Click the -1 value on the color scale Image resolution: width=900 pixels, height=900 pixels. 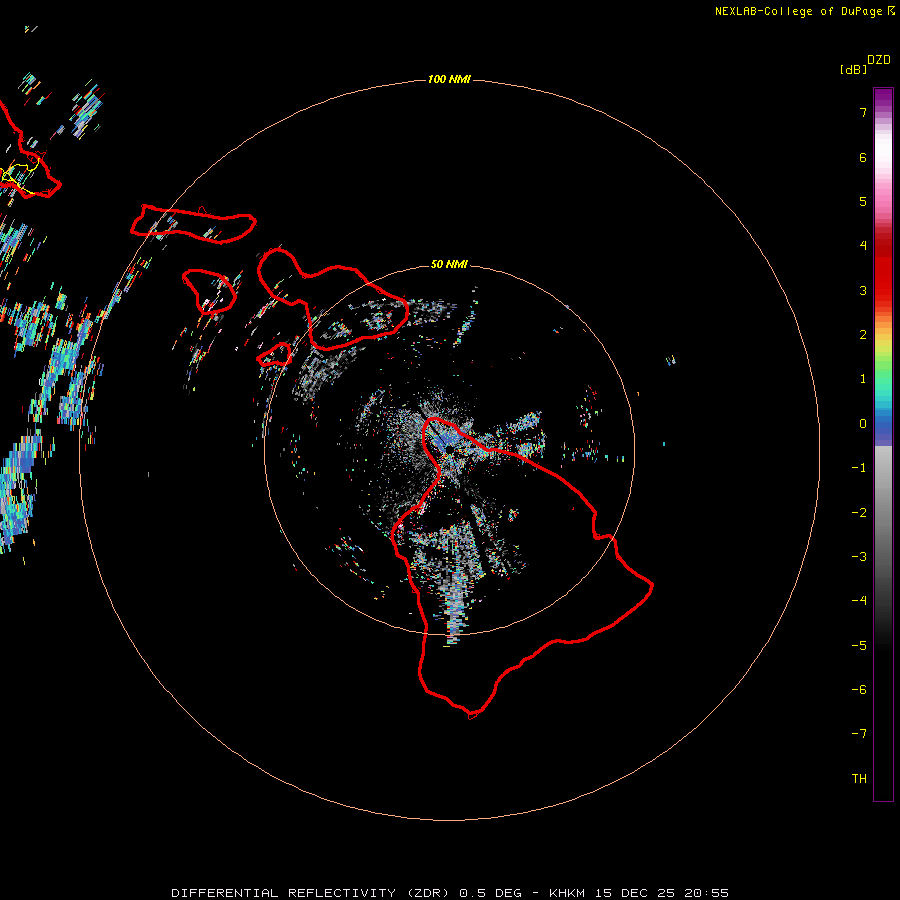click(x=859, y=468)
